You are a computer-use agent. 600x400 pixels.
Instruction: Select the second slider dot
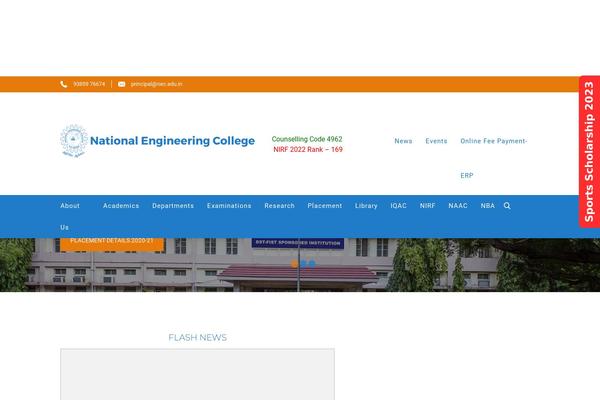pyautogui.click(x=303, y=263)
